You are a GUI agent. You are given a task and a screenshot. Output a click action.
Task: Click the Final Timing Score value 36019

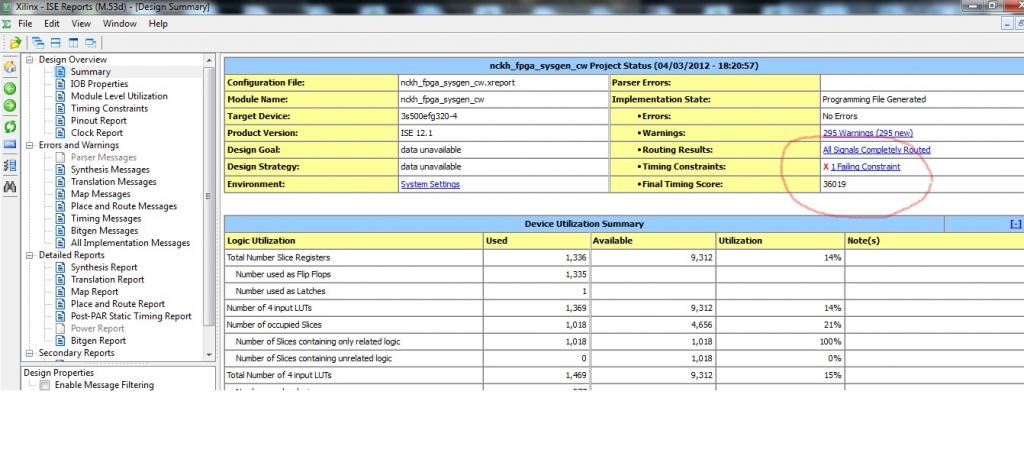click(x=835, y=184)
